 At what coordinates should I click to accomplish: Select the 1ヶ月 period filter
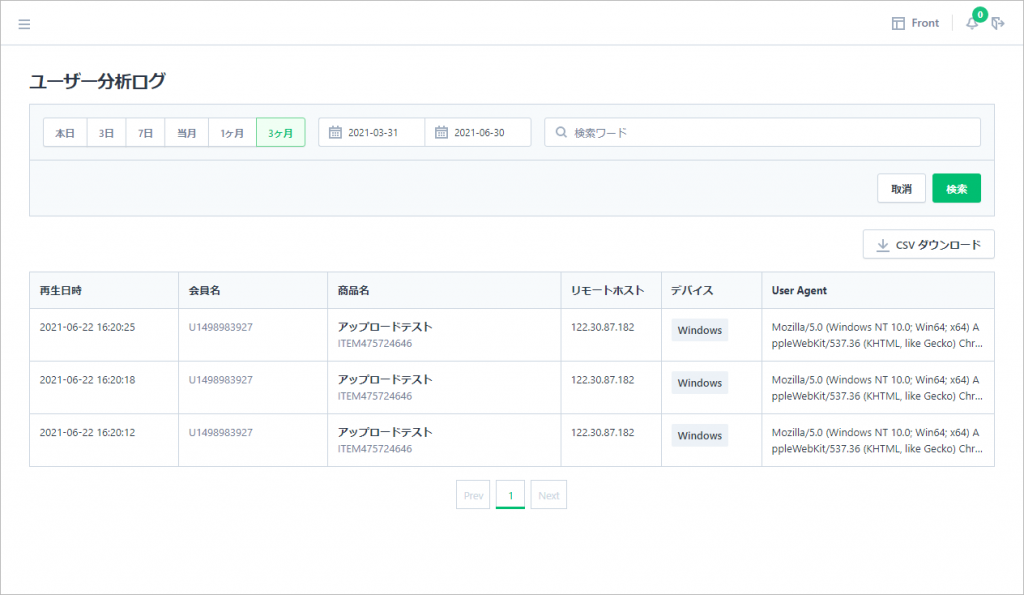click(232, 133)
